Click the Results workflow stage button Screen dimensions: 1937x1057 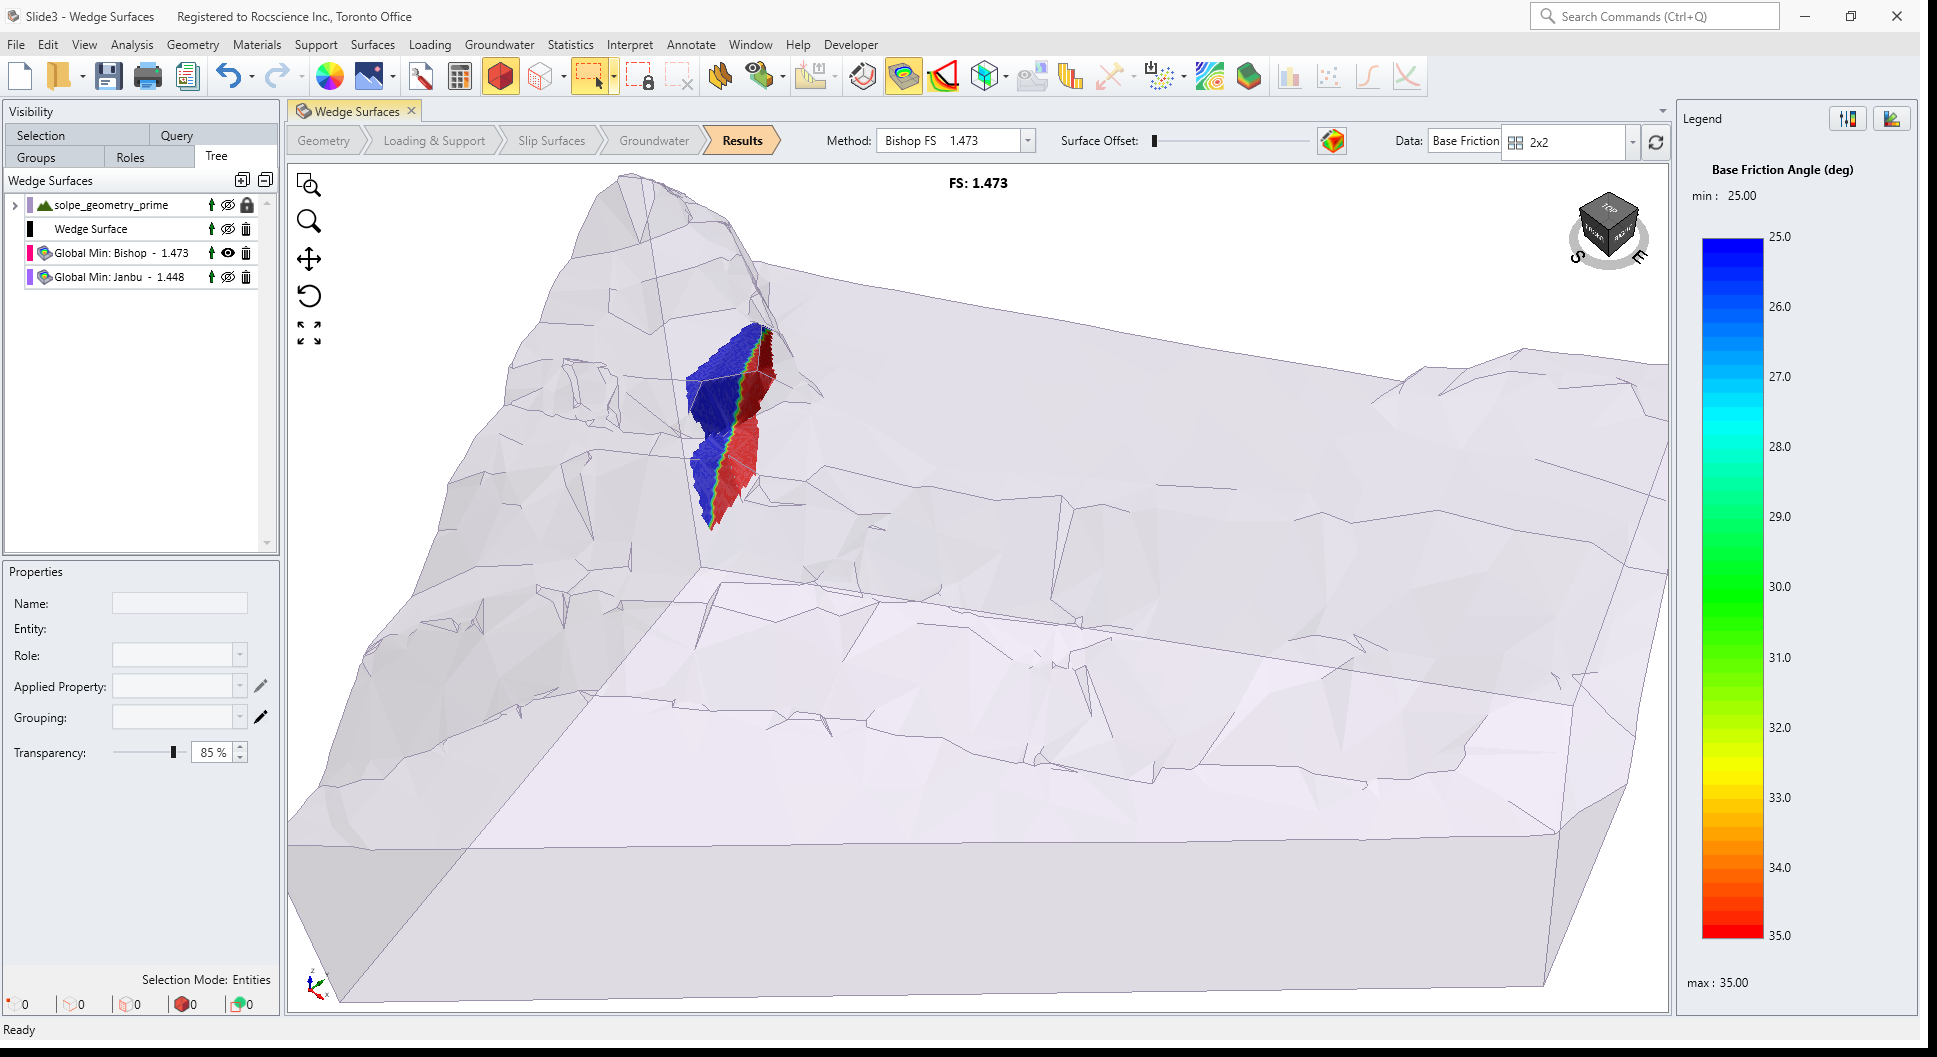tap(741, 140)
